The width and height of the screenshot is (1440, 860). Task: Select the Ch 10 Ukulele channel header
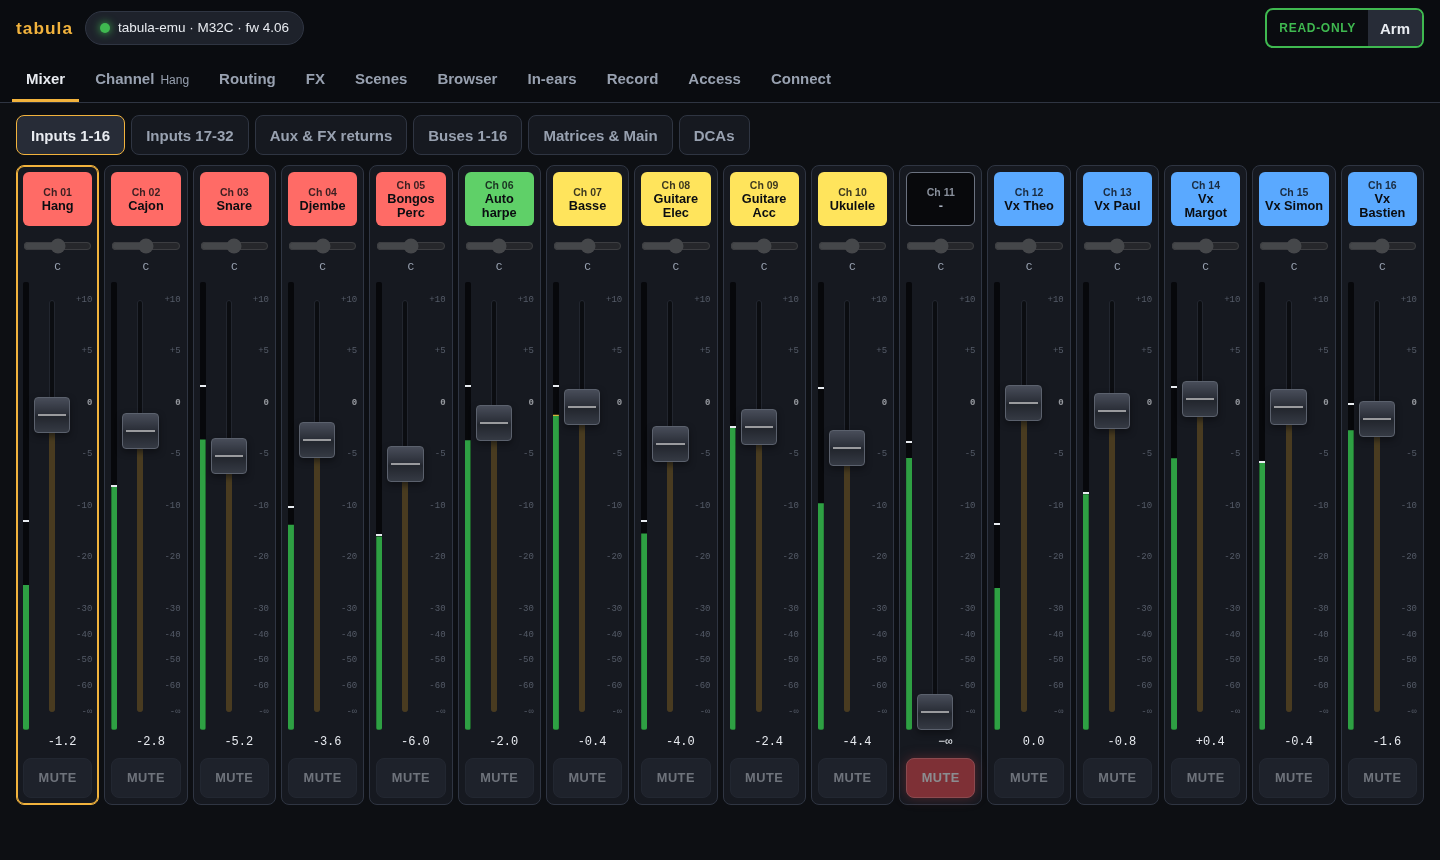tap(852, 199)
